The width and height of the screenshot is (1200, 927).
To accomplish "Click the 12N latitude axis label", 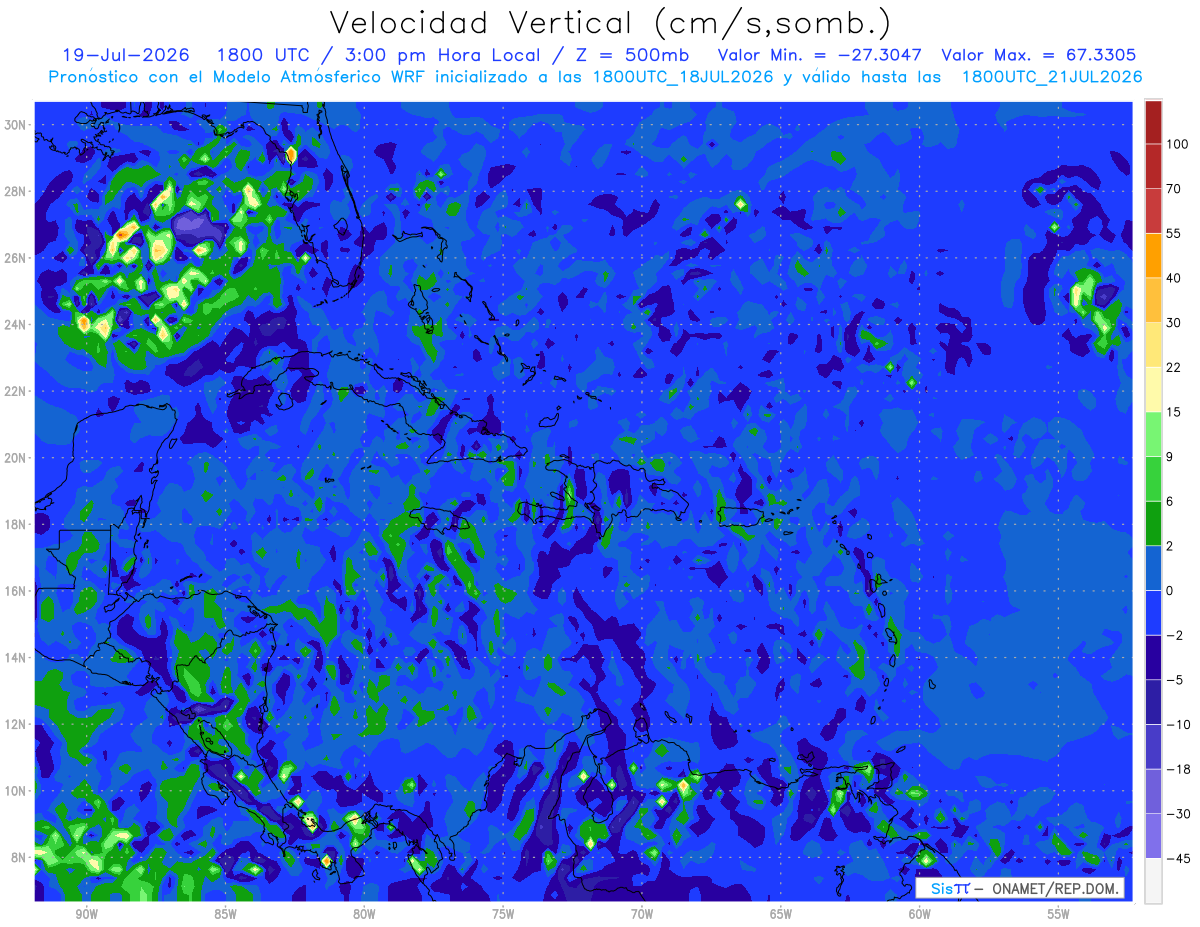I will point(17,724).
